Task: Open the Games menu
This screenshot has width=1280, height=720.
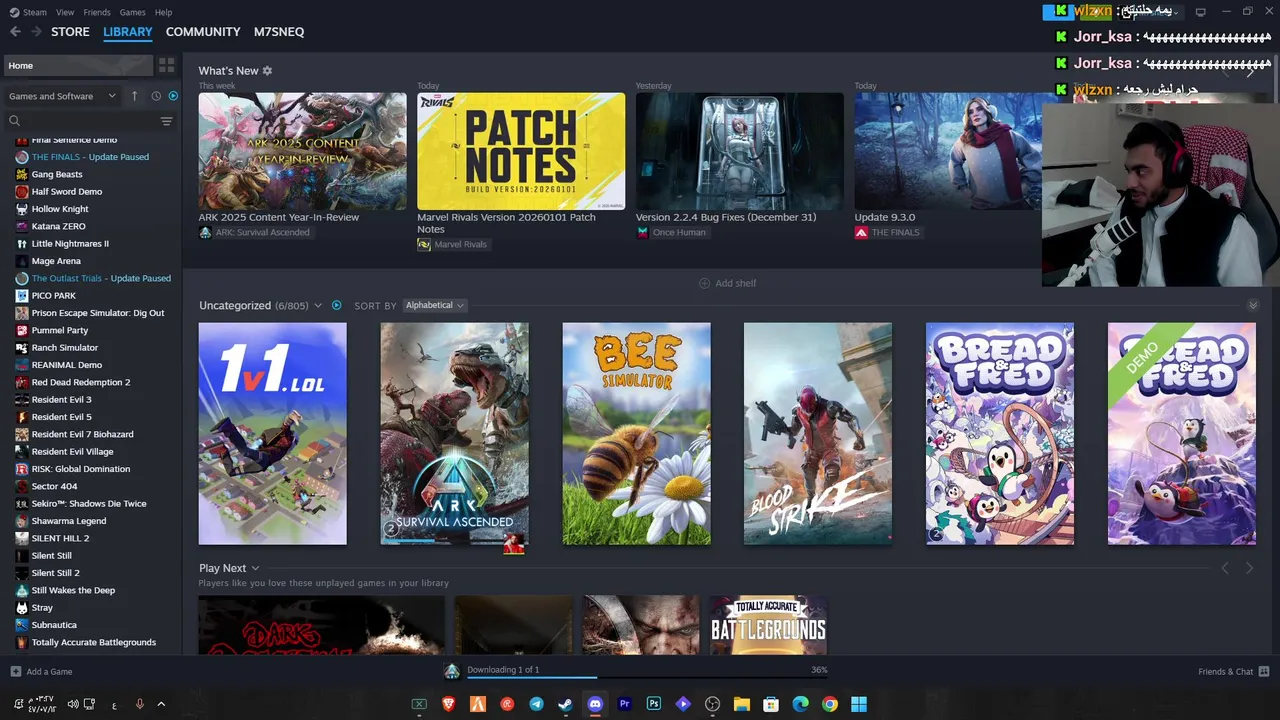Action: 132,12
